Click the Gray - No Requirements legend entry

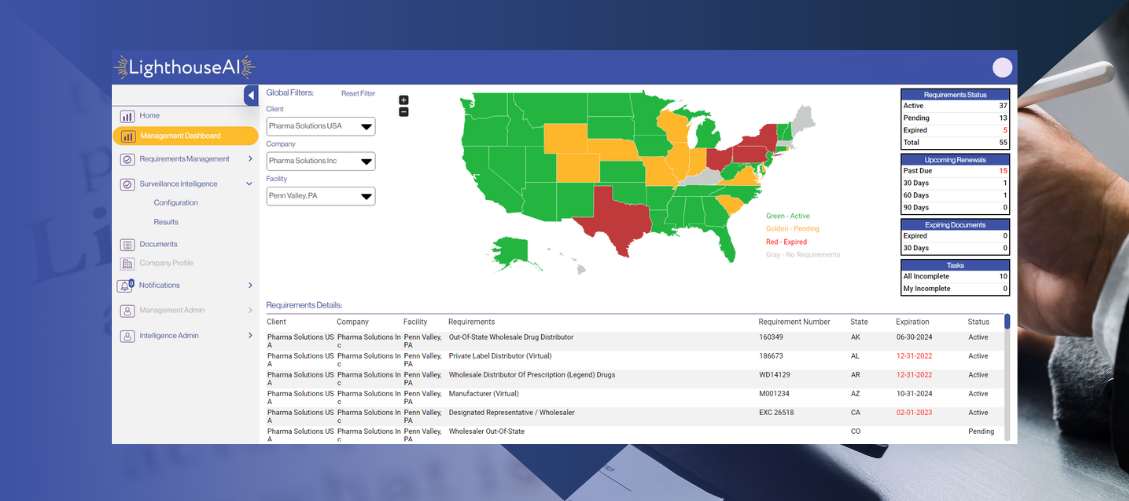803,255
